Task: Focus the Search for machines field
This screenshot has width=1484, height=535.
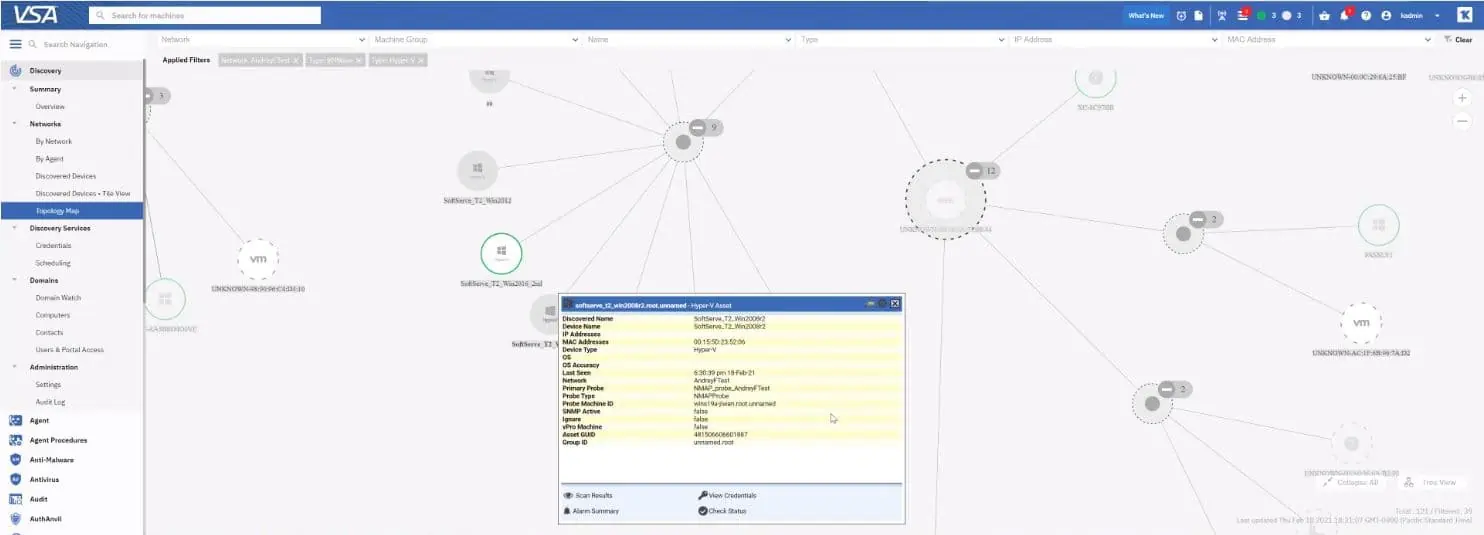Action: coord(205,15)
